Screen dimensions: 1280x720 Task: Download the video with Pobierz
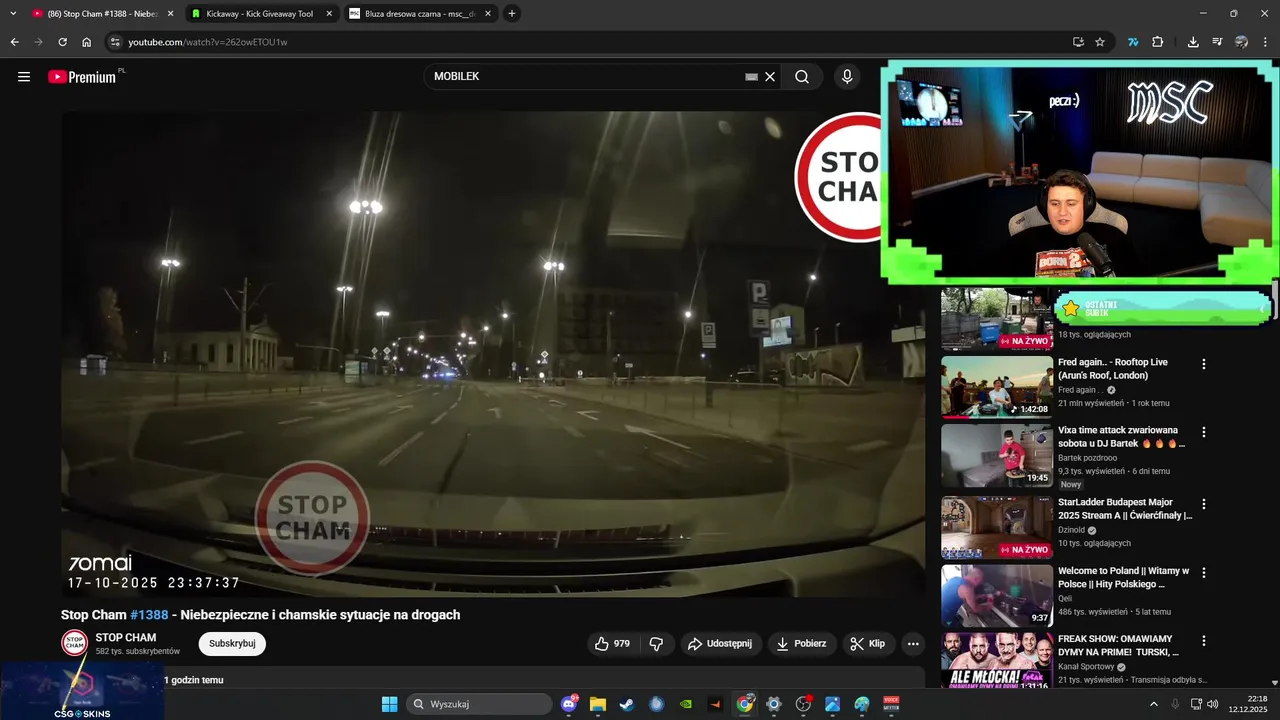pyautogui.click(x=802, y=644)
